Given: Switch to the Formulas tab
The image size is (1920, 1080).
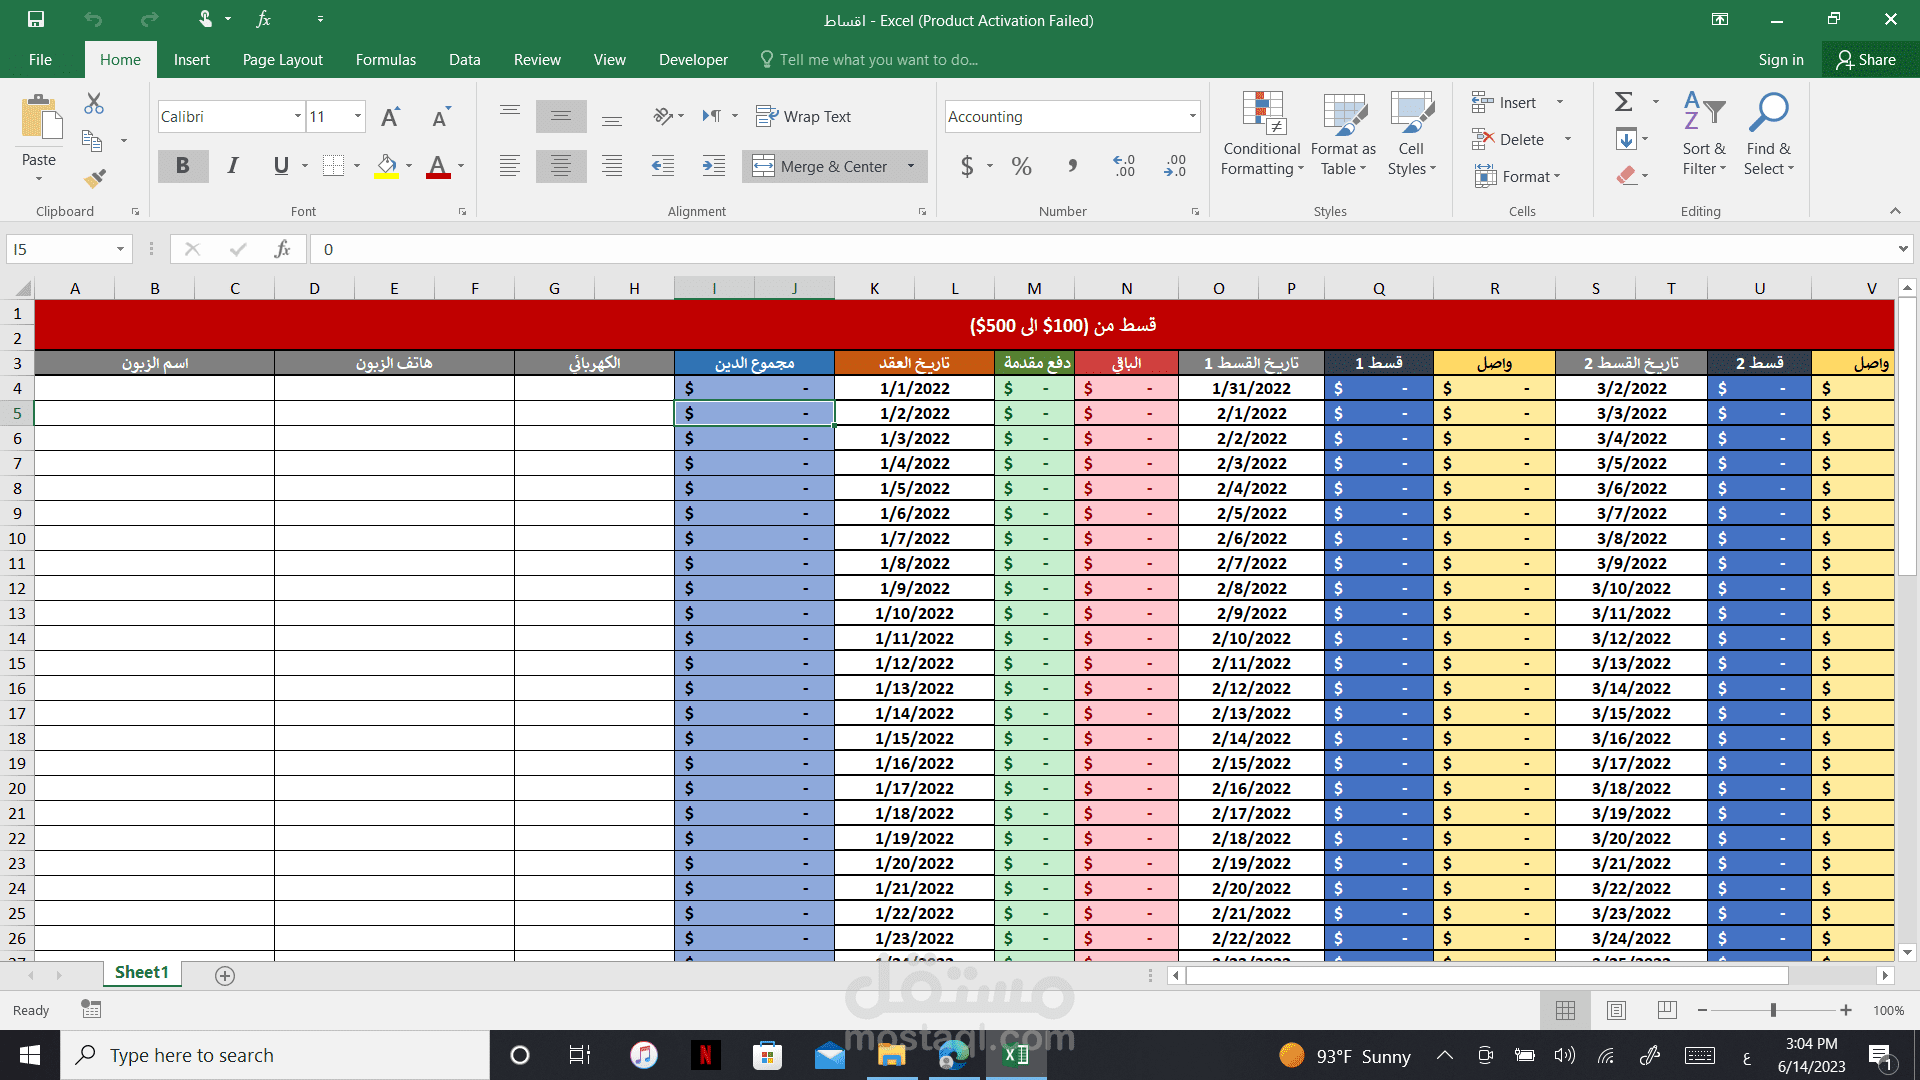Looking at the screenshot, I should pos(386,60).
